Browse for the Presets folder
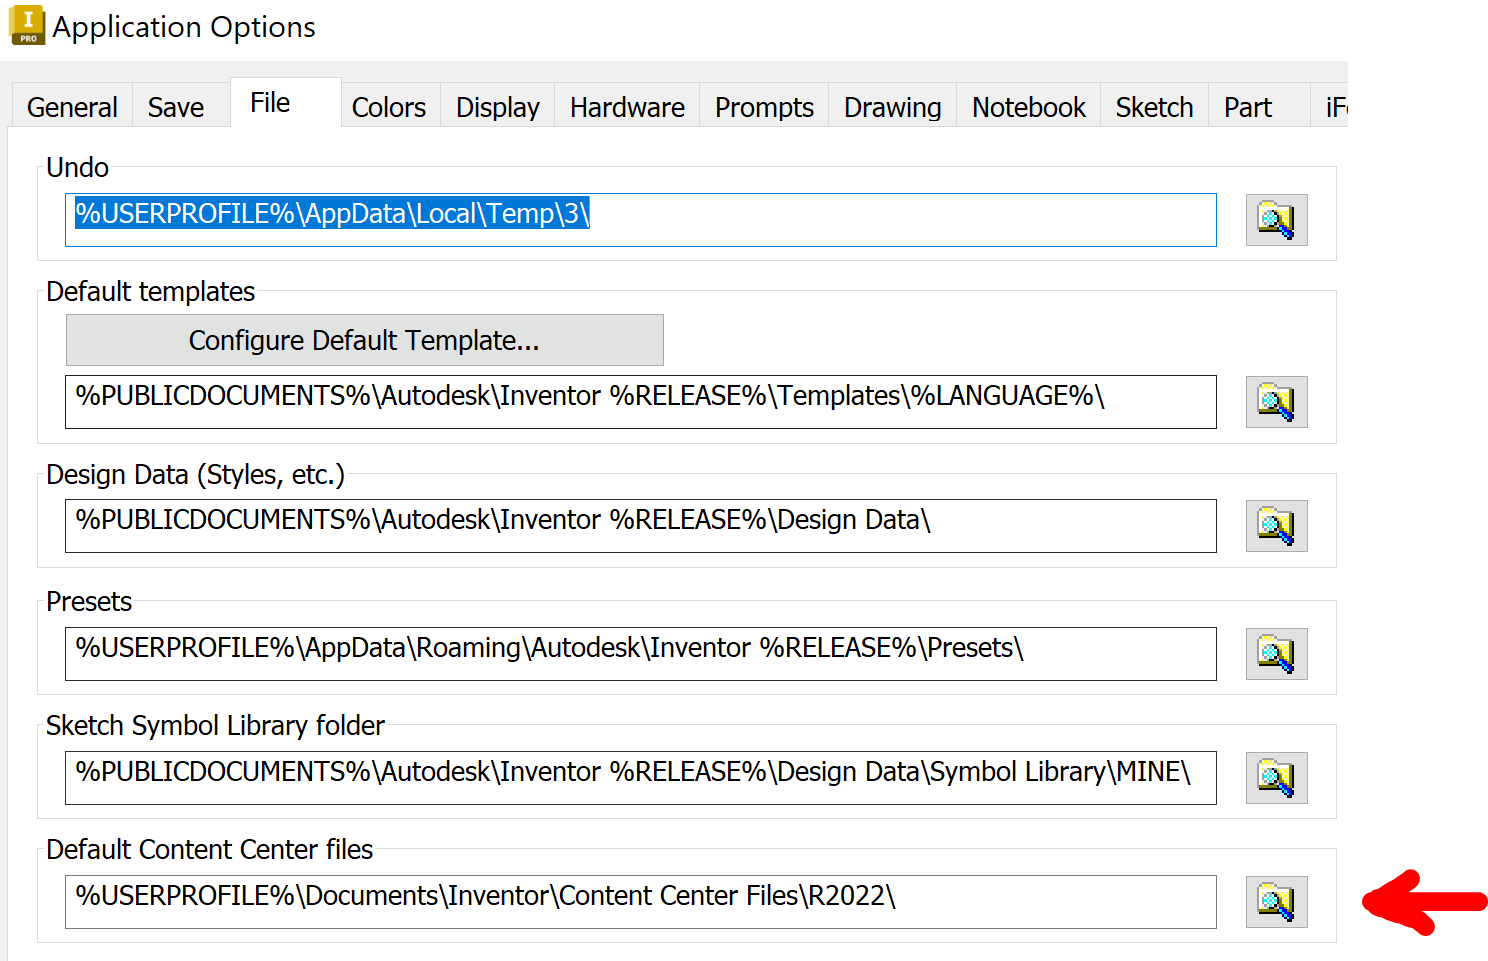 point(1276,654)
